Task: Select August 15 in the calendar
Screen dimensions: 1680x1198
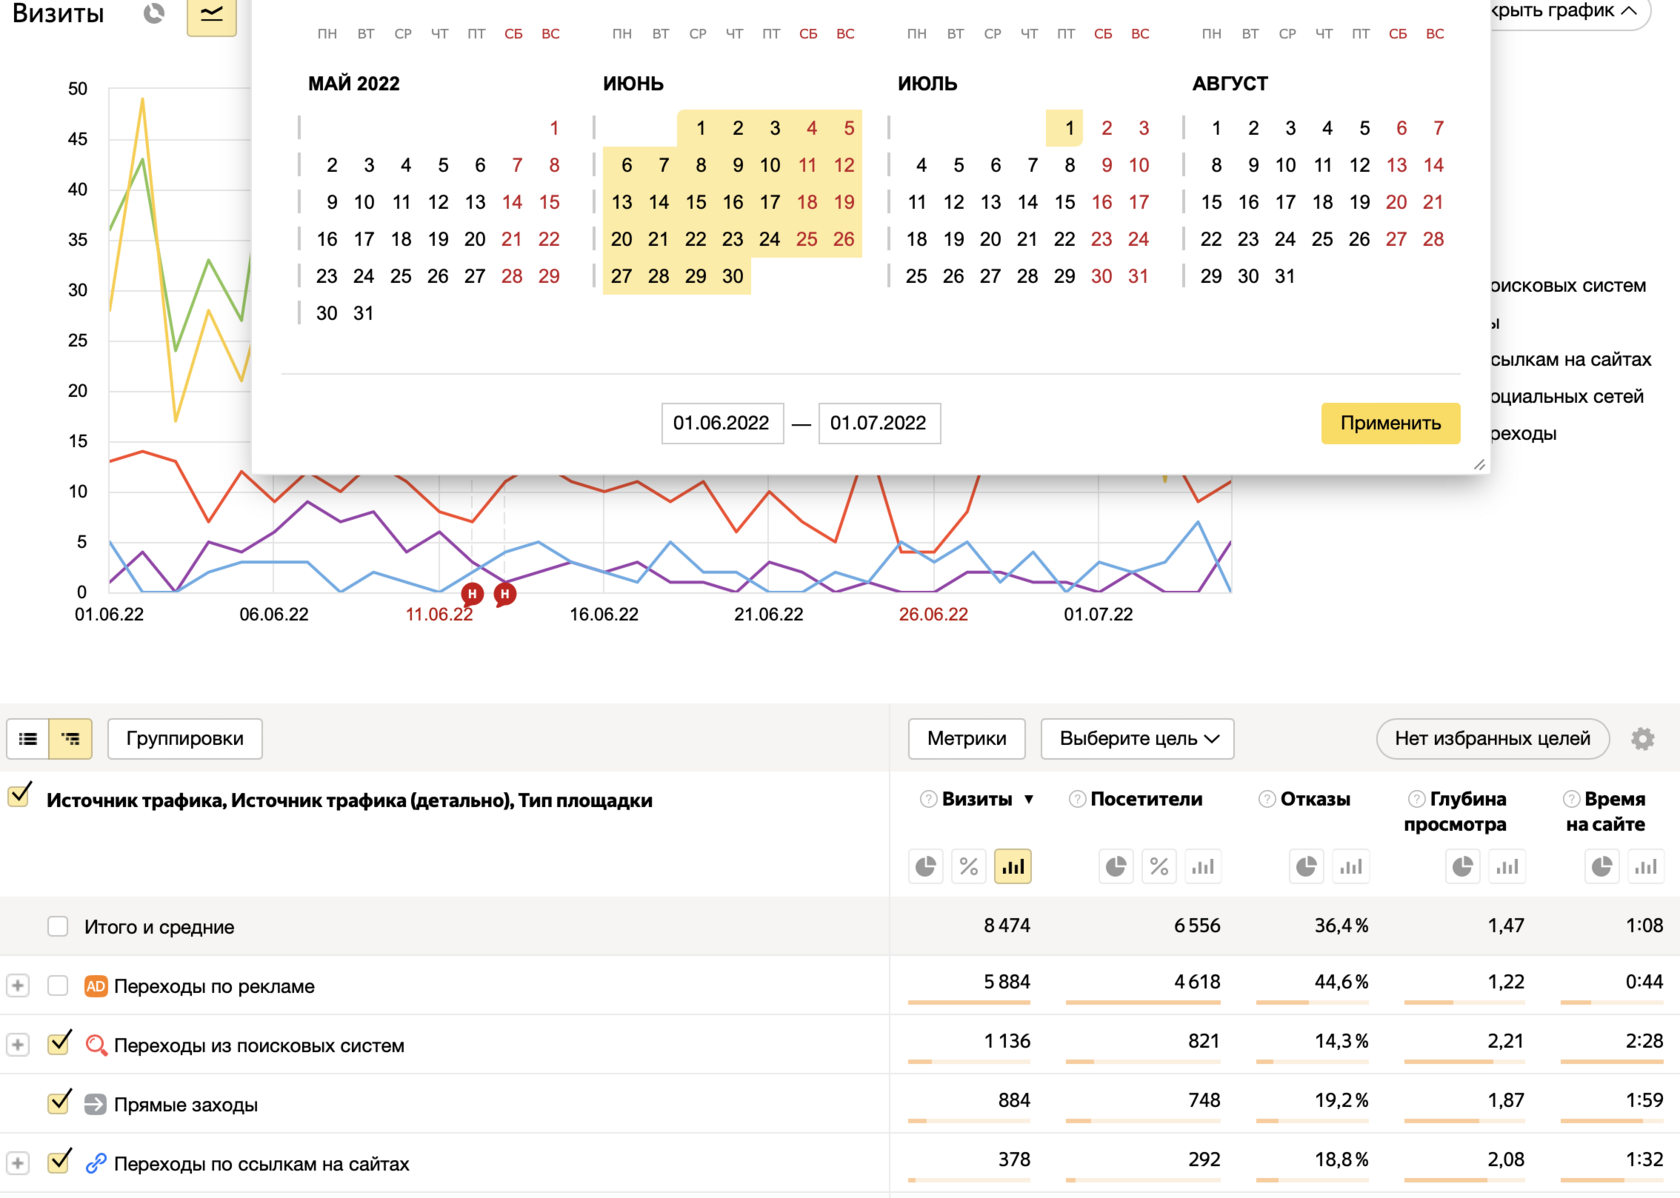Action: 1212,202
